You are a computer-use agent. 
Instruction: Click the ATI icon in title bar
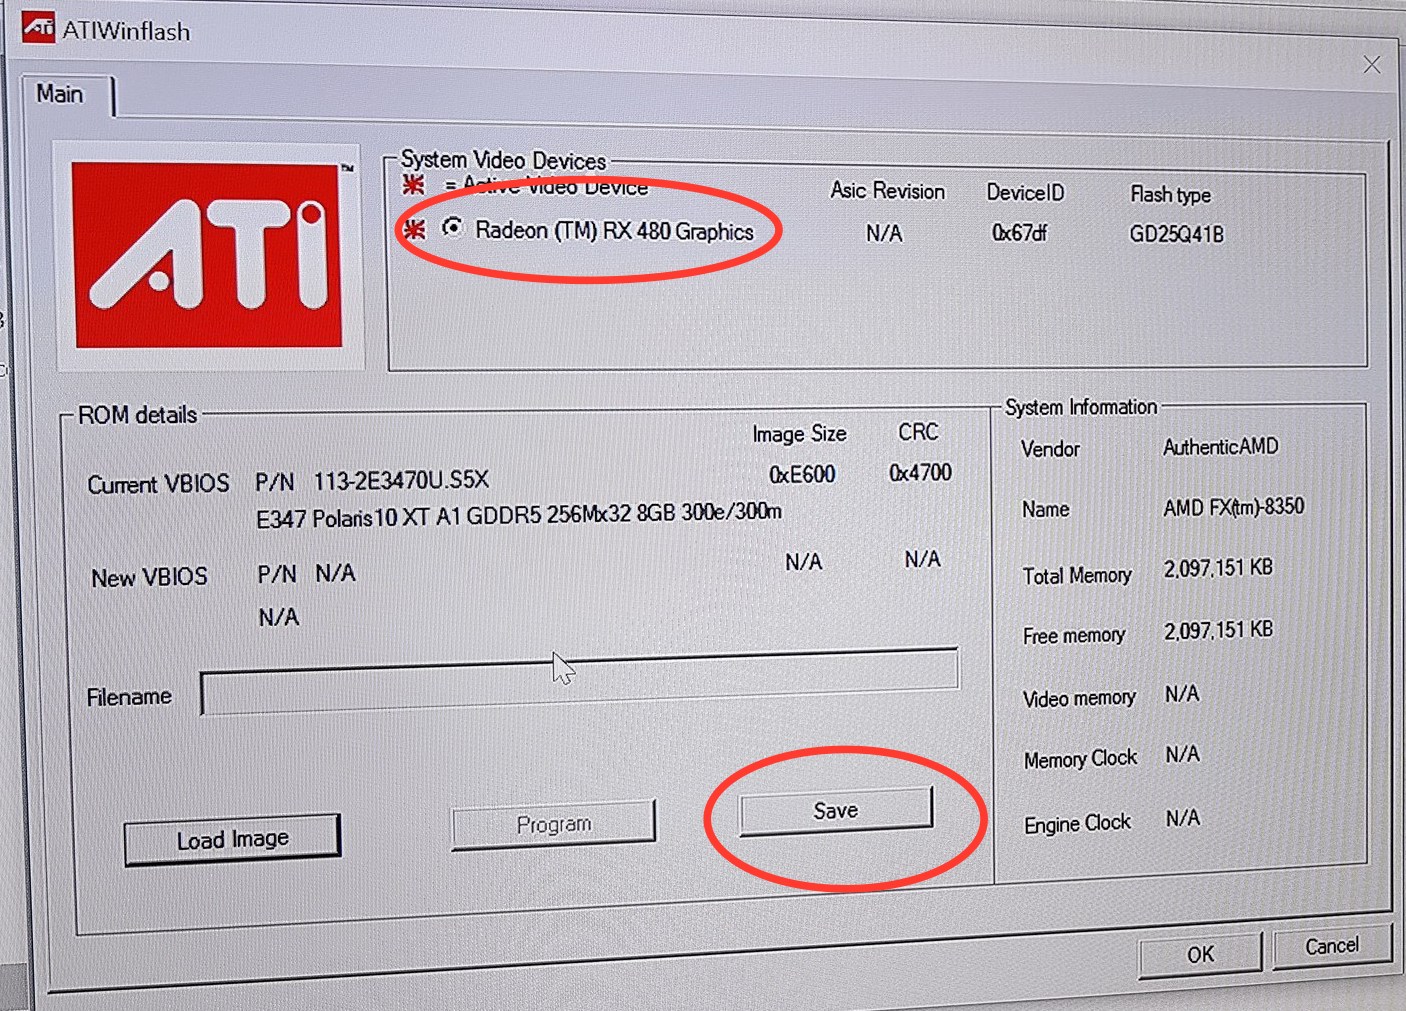point(38,27)
